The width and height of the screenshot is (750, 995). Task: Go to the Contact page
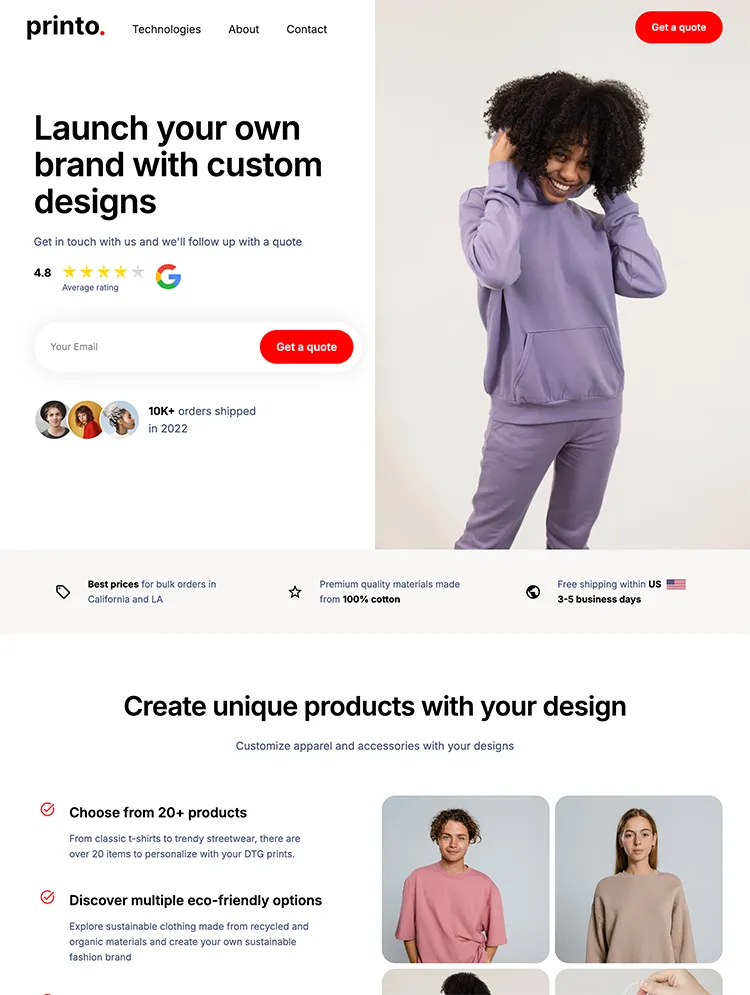(306, 29)
